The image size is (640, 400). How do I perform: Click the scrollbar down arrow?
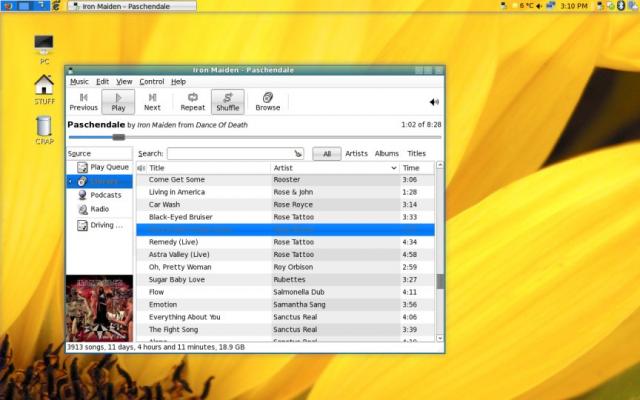click(440, 338)
